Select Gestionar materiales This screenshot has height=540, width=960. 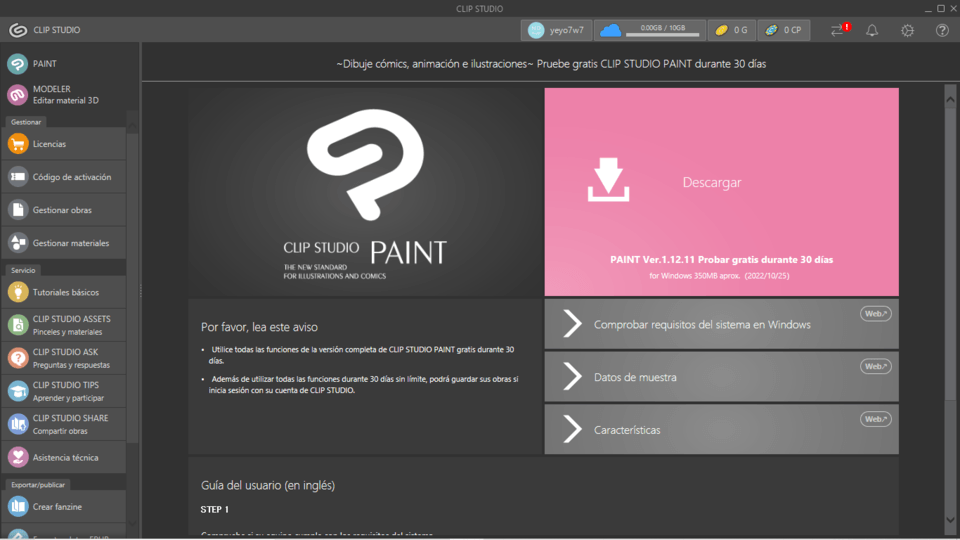64,243
